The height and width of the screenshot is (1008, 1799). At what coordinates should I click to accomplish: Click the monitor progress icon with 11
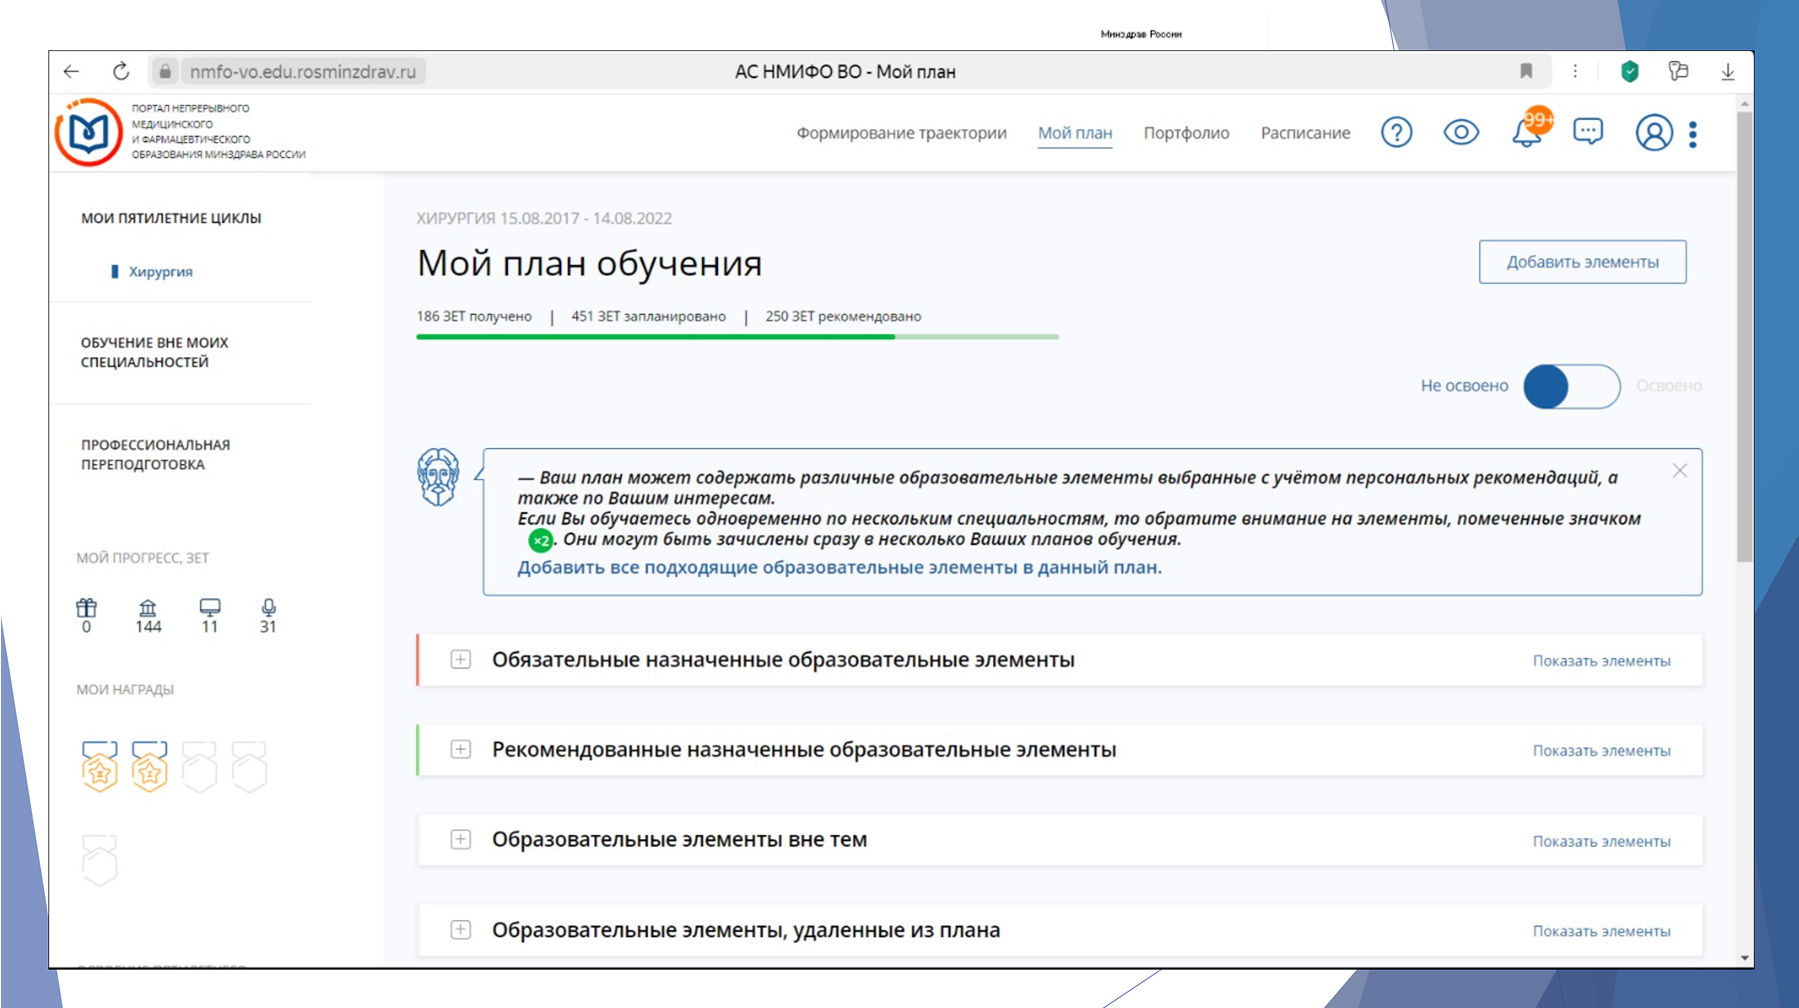tap(210, 607)
